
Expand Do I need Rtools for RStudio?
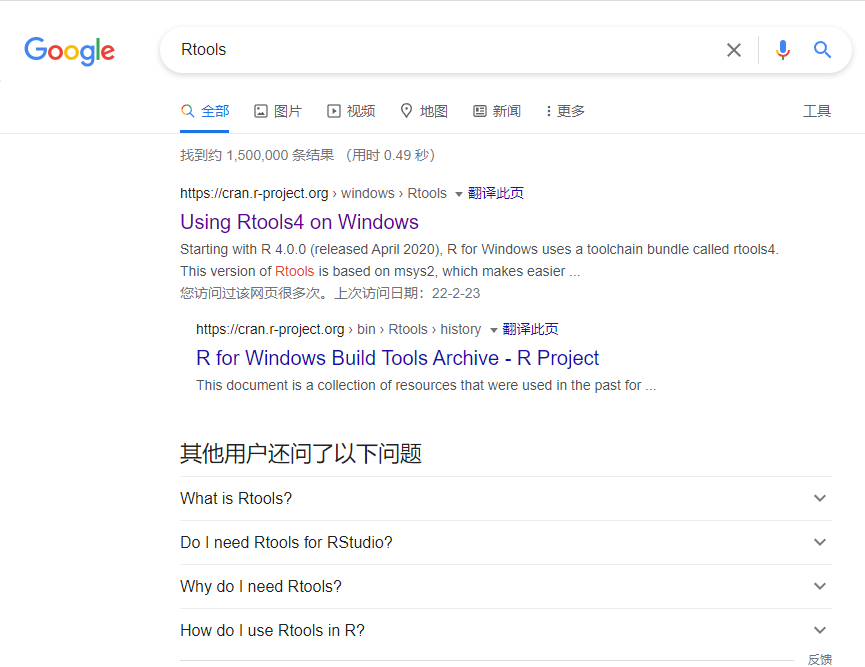[505, 542]
